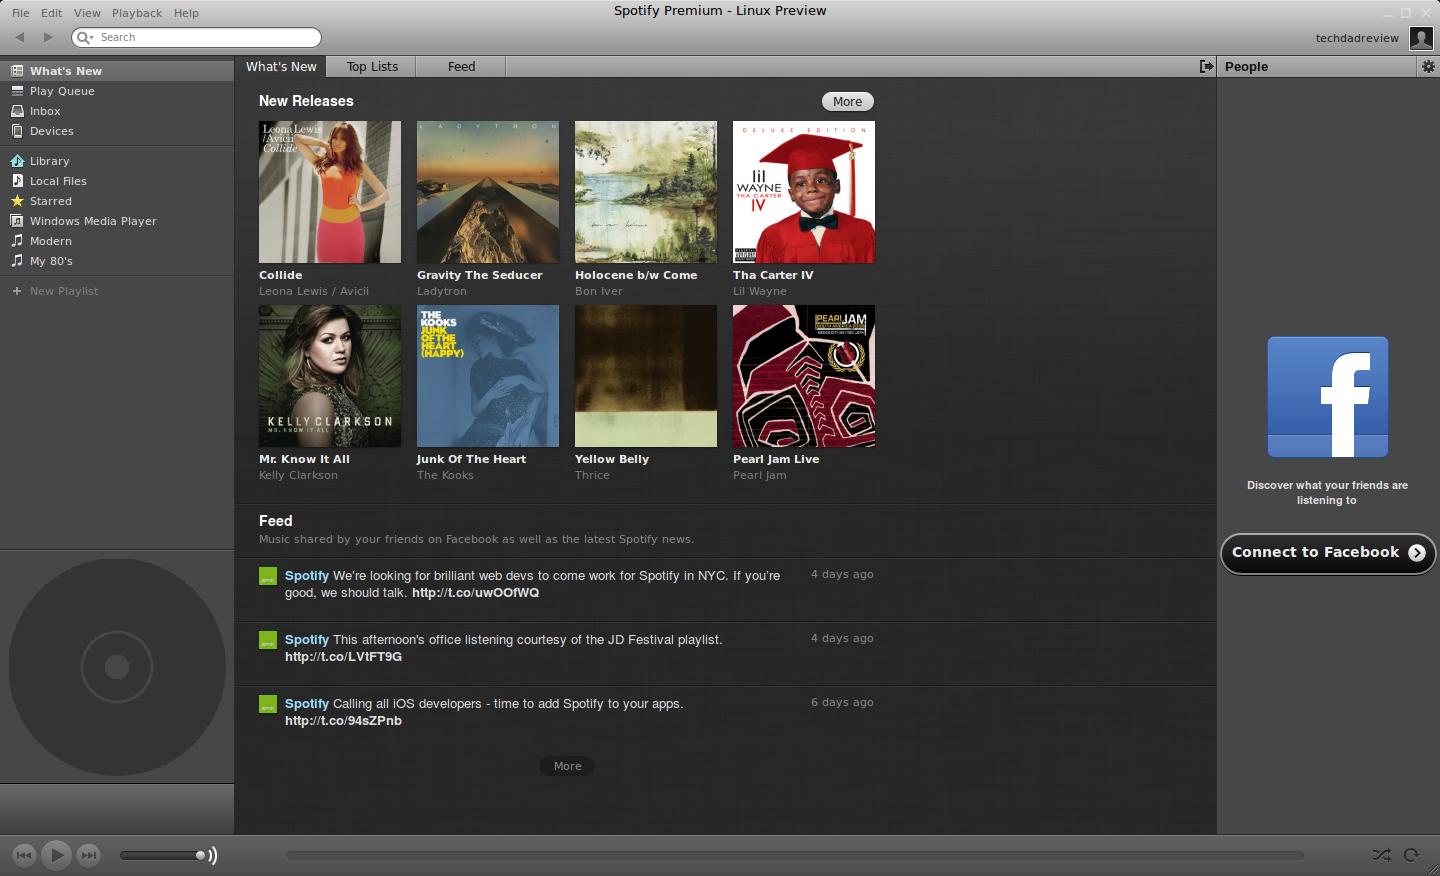Click Spotify icon beside JD Festival post
Viewport: 1440px width, 876px height.
(x=268, y=640)
